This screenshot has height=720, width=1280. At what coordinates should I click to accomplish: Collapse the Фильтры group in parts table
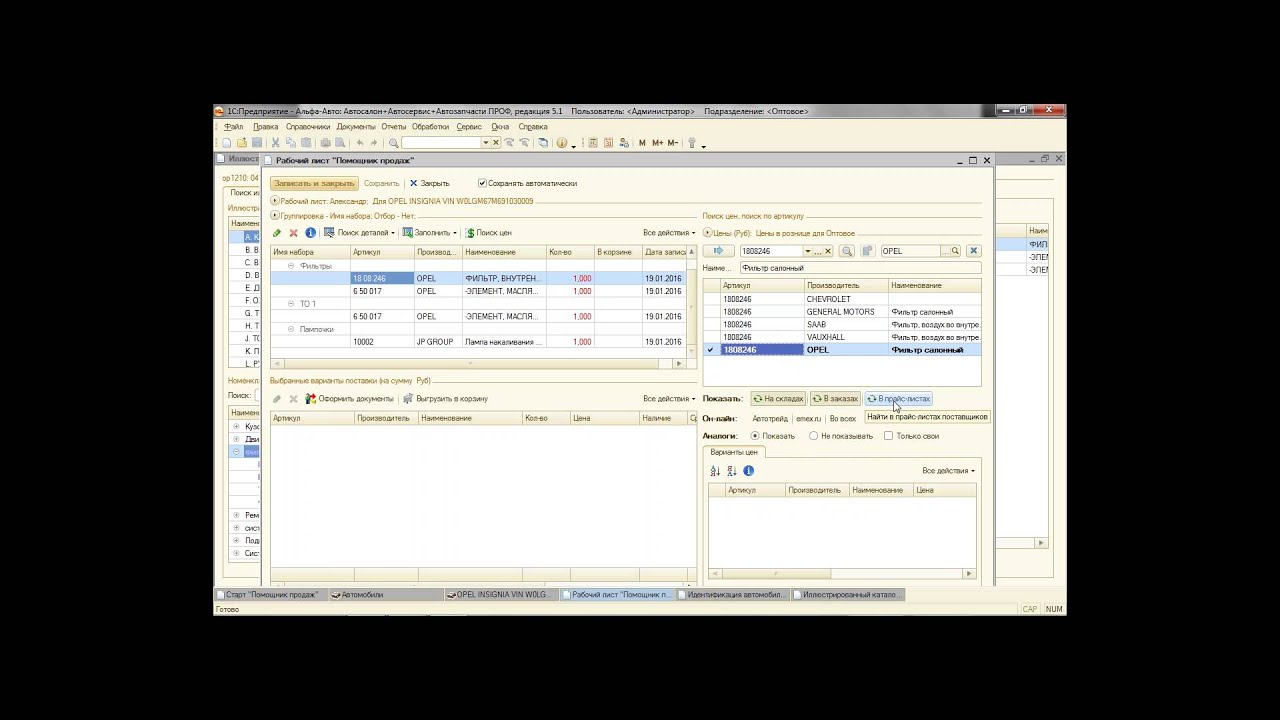pyautogui.click(x=291, y=266)
